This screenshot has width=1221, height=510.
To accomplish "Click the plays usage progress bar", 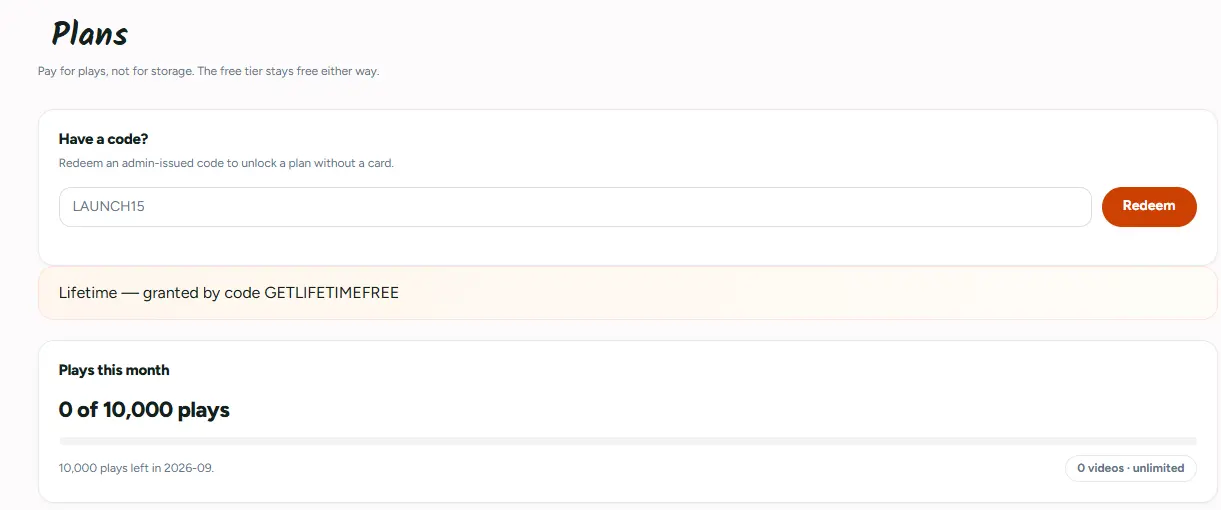I will tap(628, 441).
